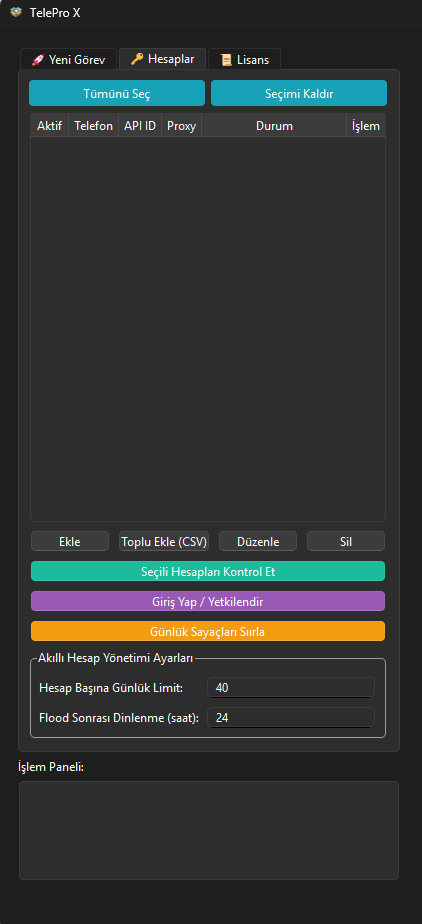Screen dimensions: 422x924
Task: Open the Lisans tab
Action: [245, 60]
